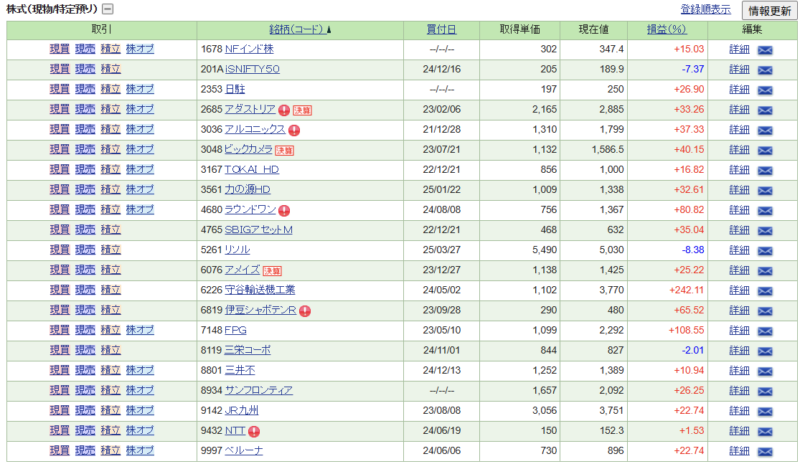Click mail icon in 日駐 row
Viewport: 800px width, 464px height.
pyautogui.click(x=765, y=90)
